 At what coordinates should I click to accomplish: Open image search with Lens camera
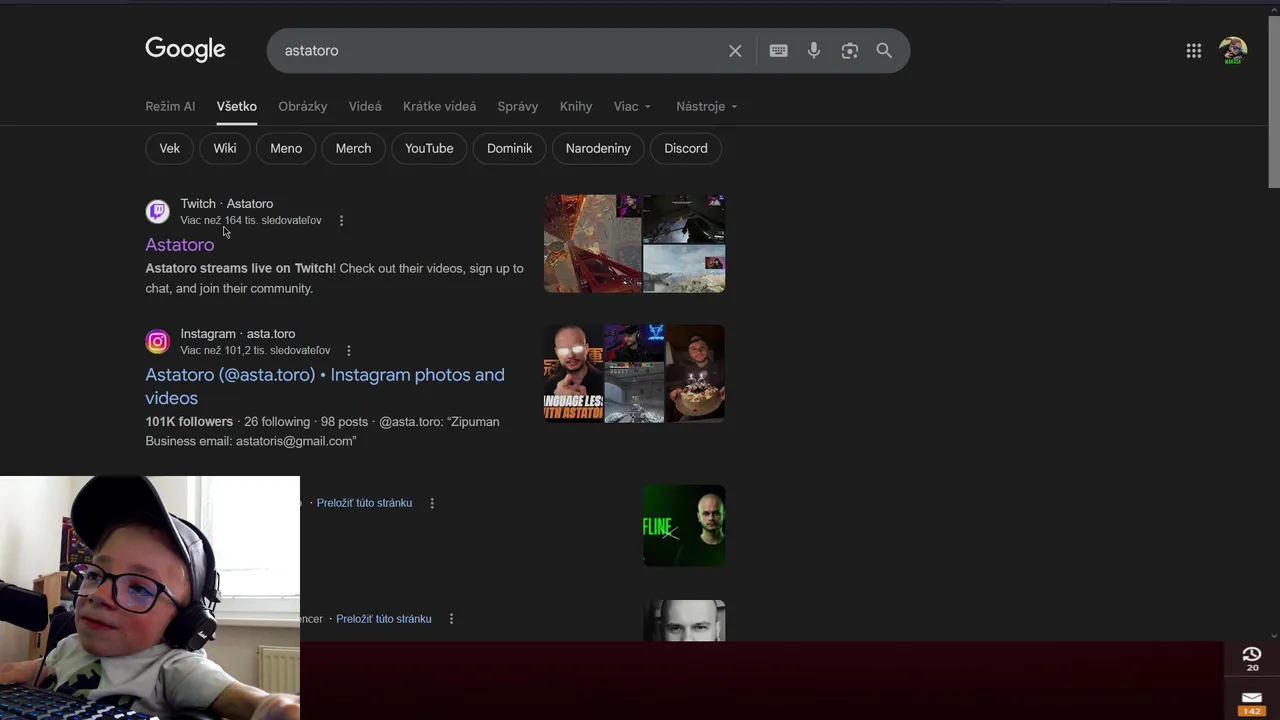(x=850, y=51)
